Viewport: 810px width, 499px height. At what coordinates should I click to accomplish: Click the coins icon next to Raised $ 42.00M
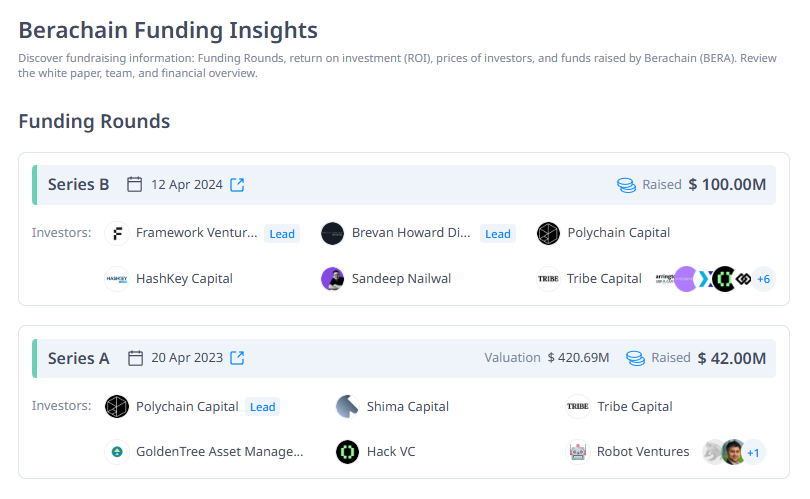(635, 358)
